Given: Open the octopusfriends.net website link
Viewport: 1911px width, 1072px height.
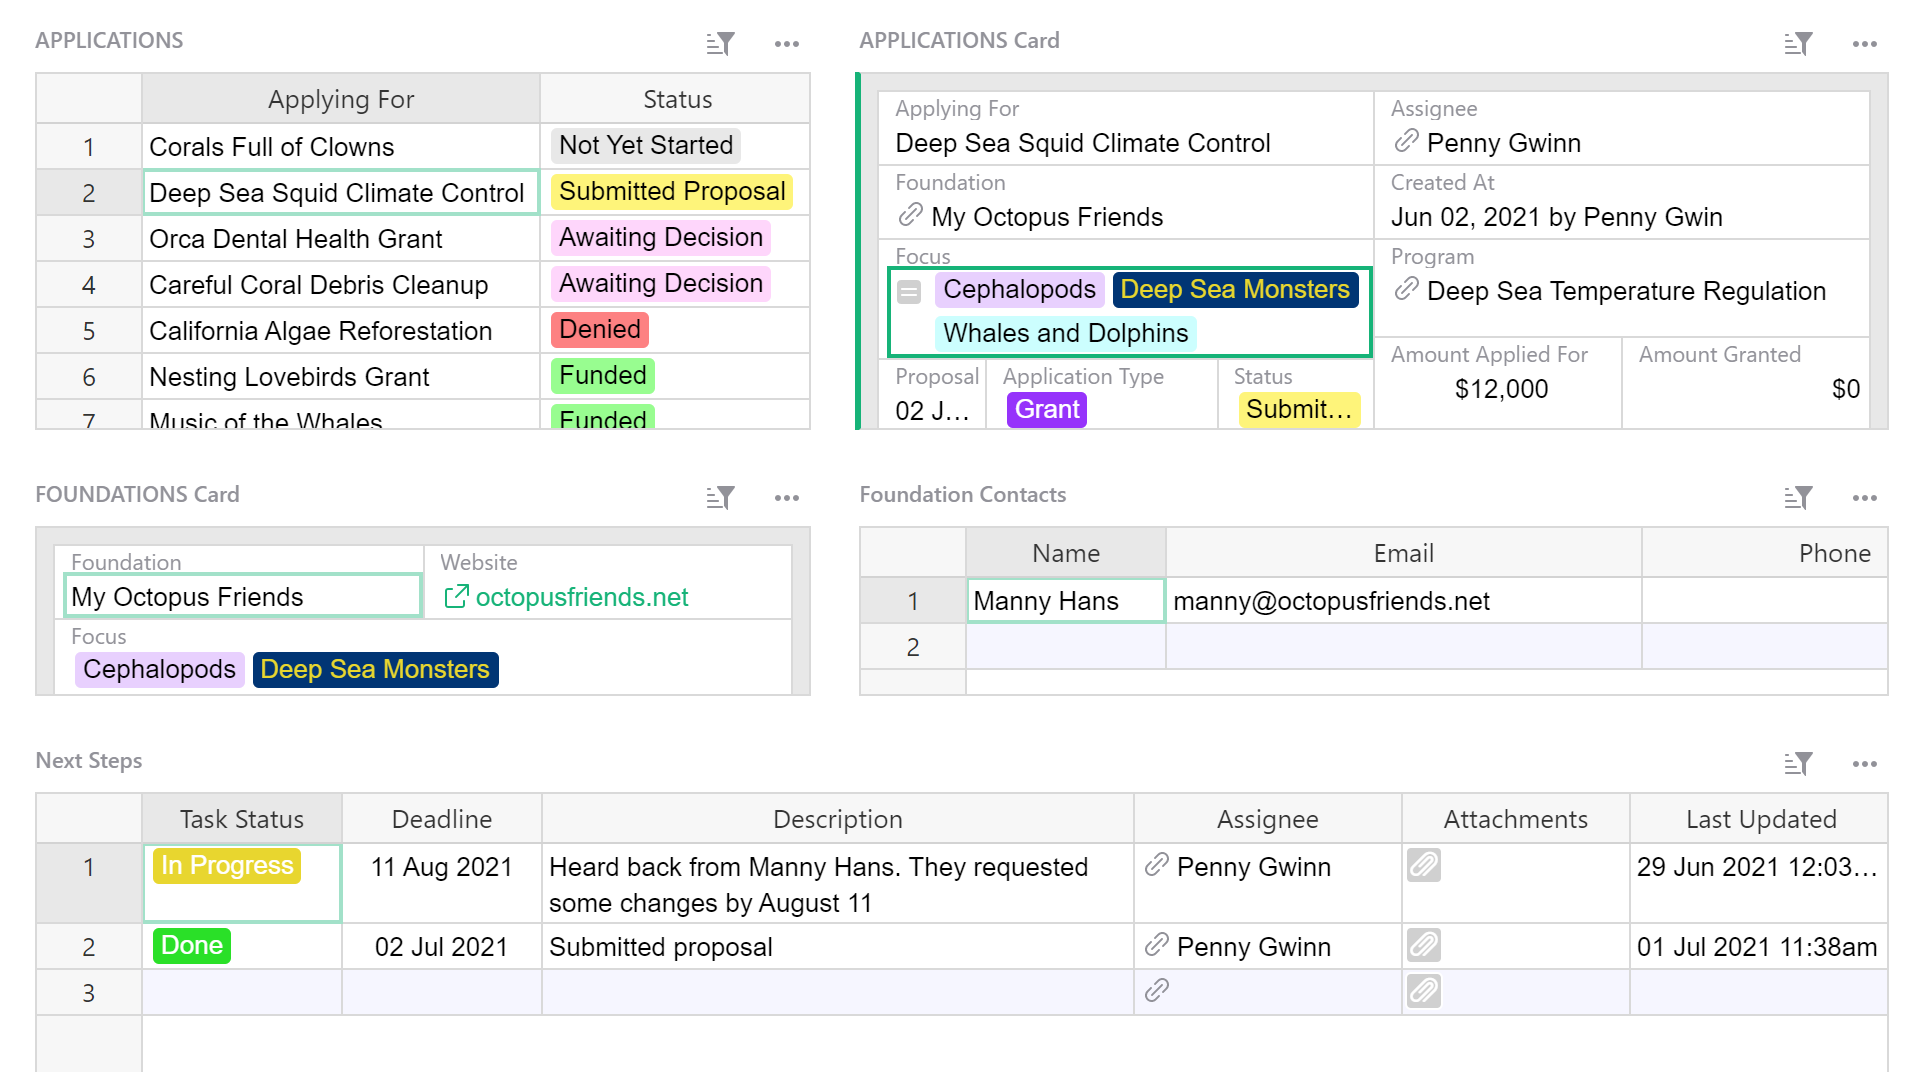Looking at the screenshot, I should (581, 597).
